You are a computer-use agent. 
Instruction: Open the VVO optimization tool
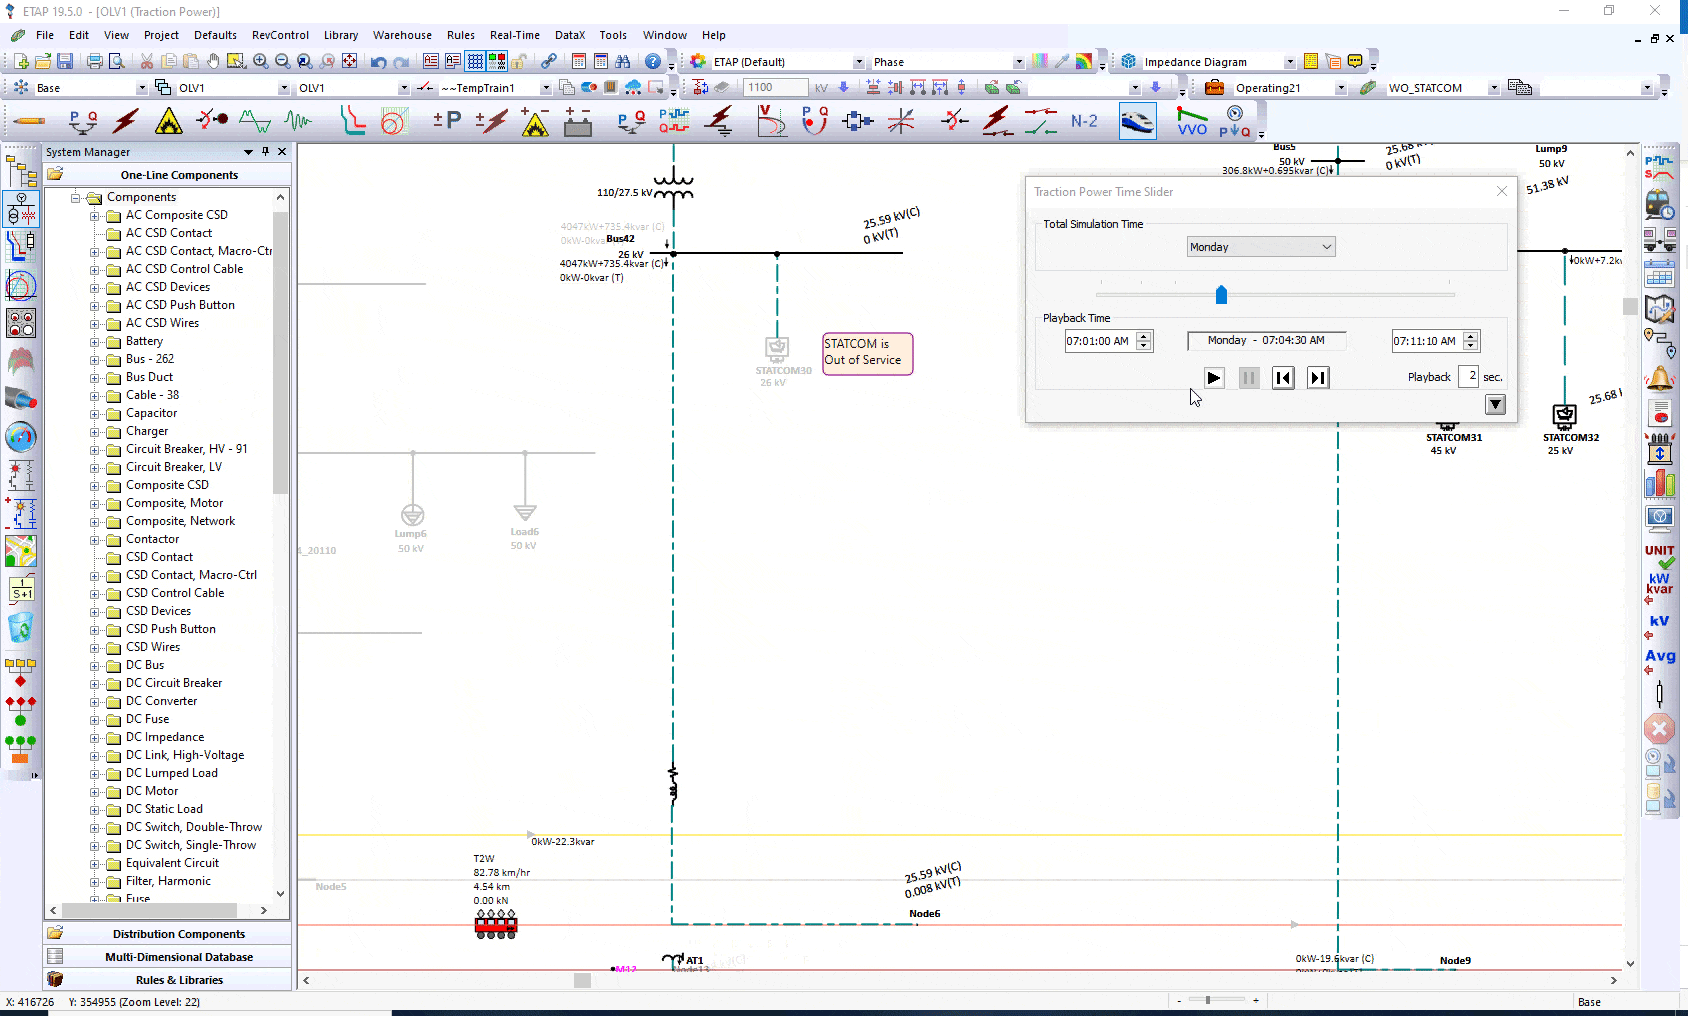pos(1191,121)
